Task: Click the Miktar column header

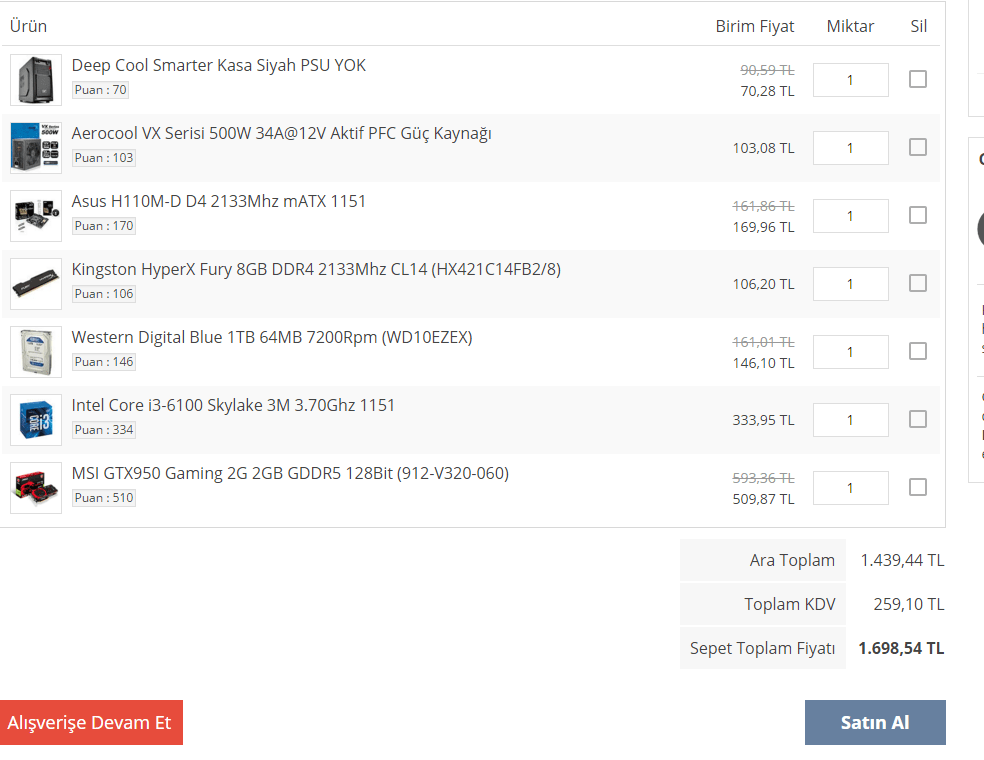Action: point(850,26)
